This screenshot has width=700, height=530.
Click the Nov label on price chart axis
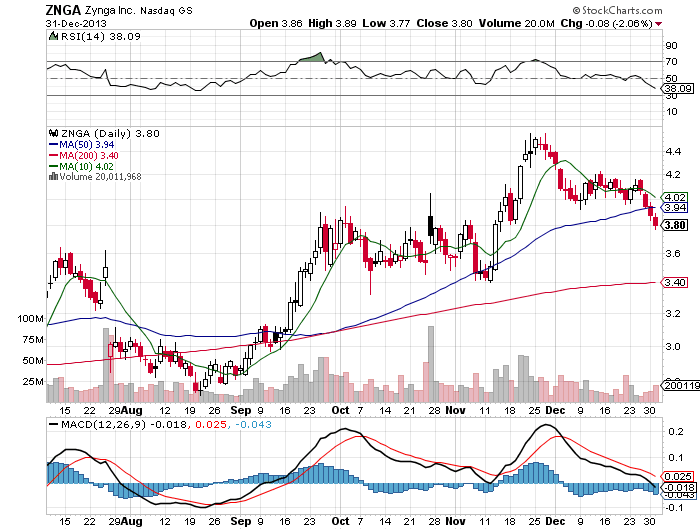[x=455, y=410]
